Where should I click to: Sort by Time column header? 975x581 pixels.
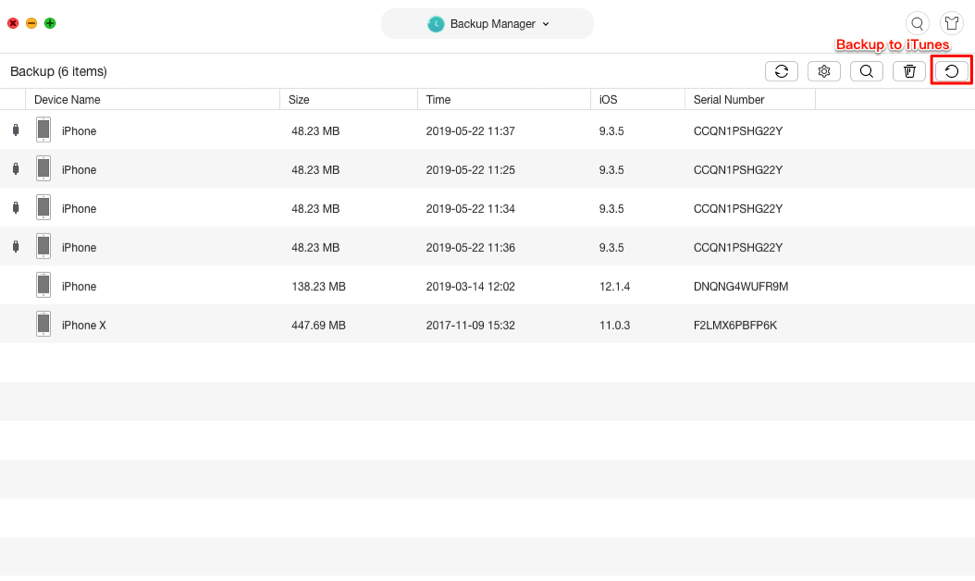504,100
